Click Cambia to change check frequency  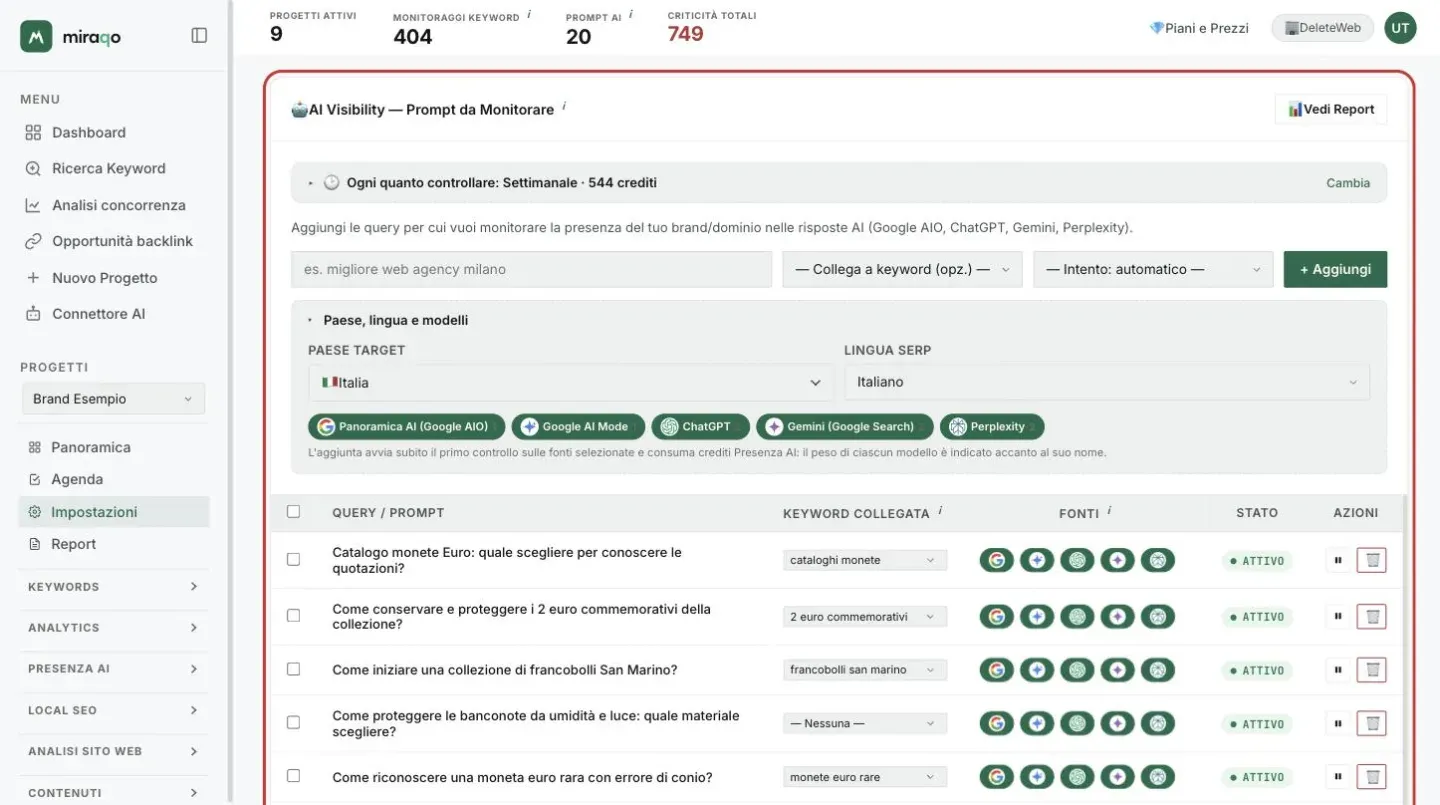1348,183
